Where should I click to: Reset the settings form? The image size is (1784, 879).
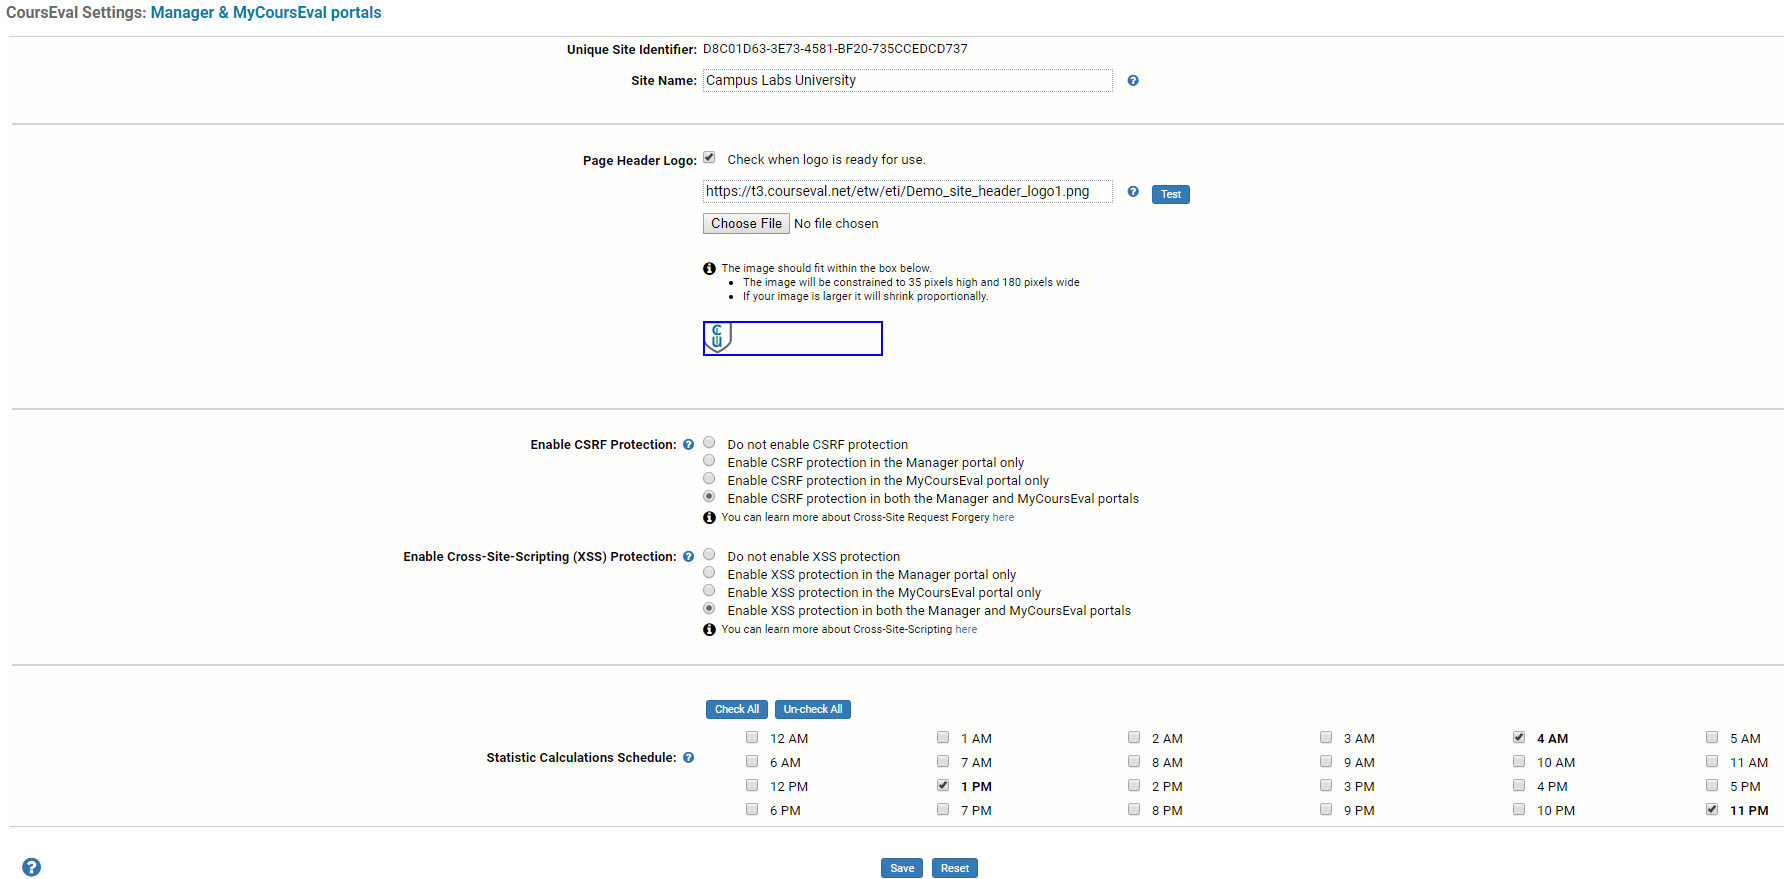pyautogui.click(x=955, y=868)
